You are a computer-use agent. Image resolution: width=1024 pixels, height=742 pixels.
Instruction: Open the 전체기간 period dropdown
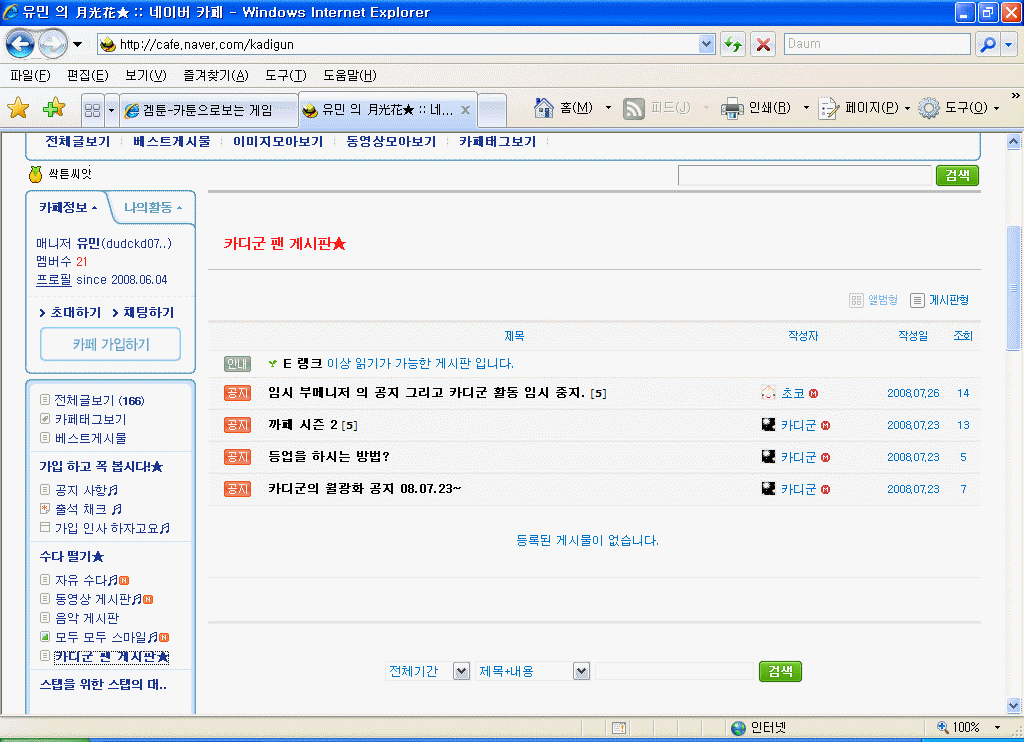461,671
